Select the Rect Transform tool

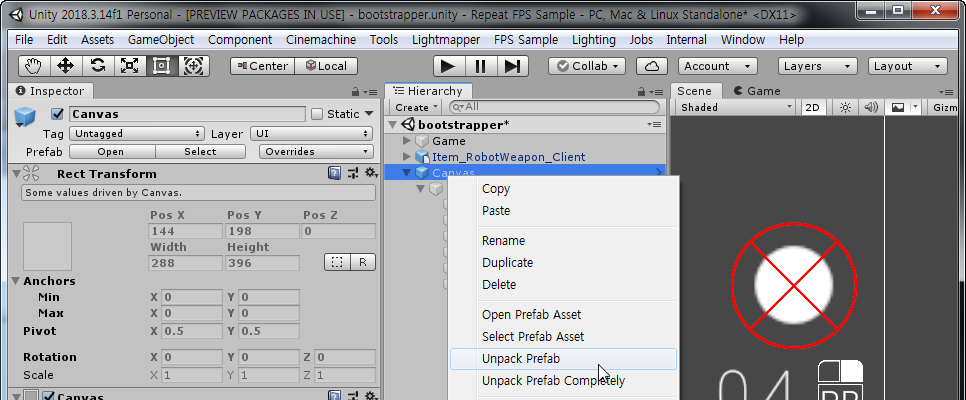point(162,66)
